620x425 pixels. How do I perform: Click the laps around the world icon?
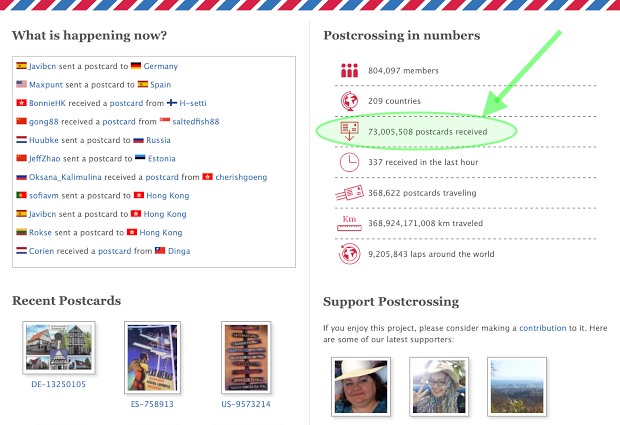pyautogui.click(x=349, y=253)
